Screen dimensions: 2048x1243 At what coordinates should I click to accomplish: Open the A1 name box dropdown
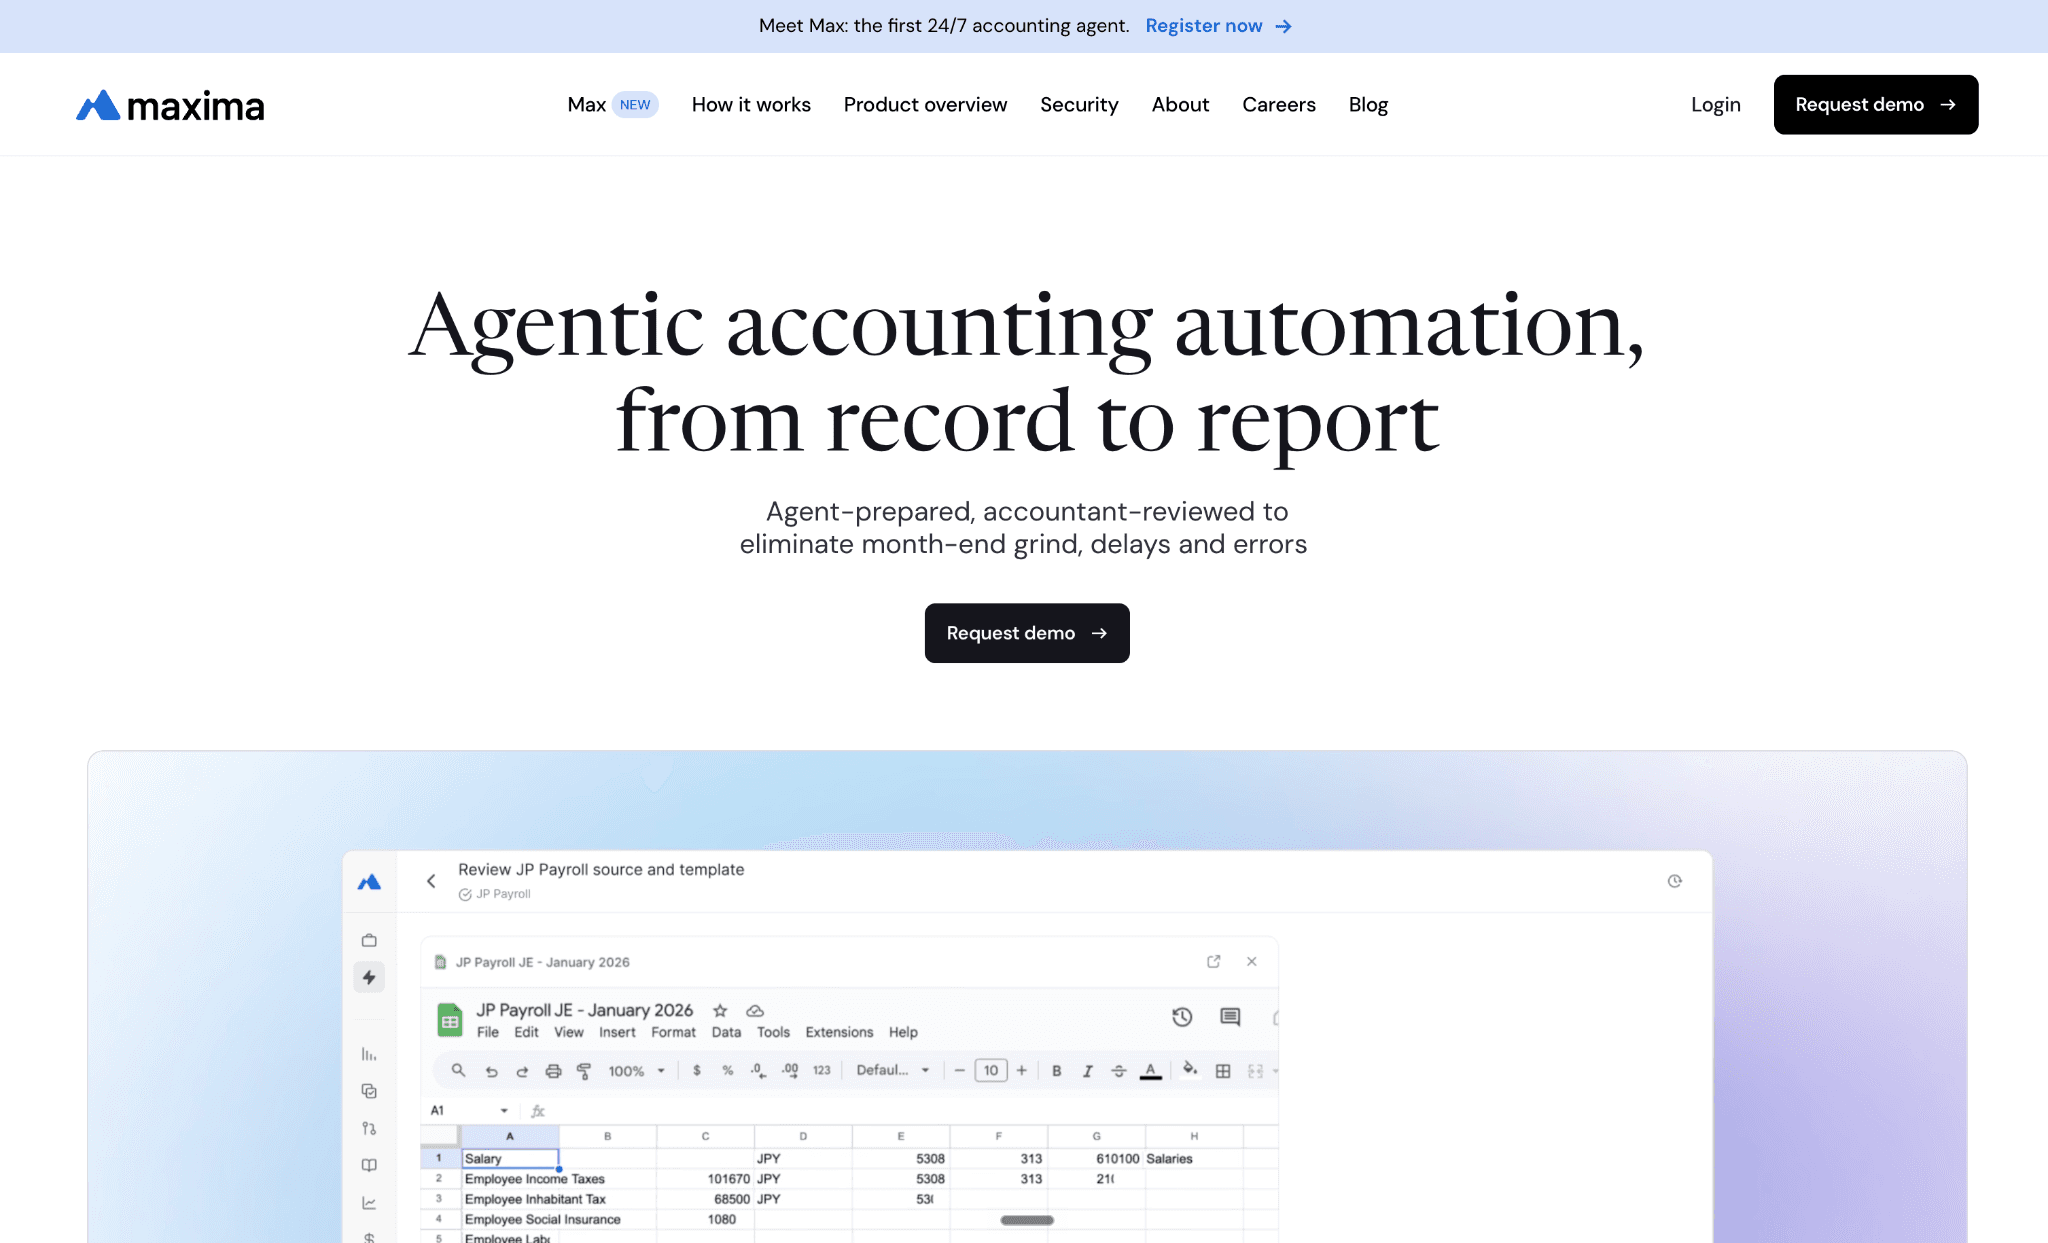point(504,1110)
